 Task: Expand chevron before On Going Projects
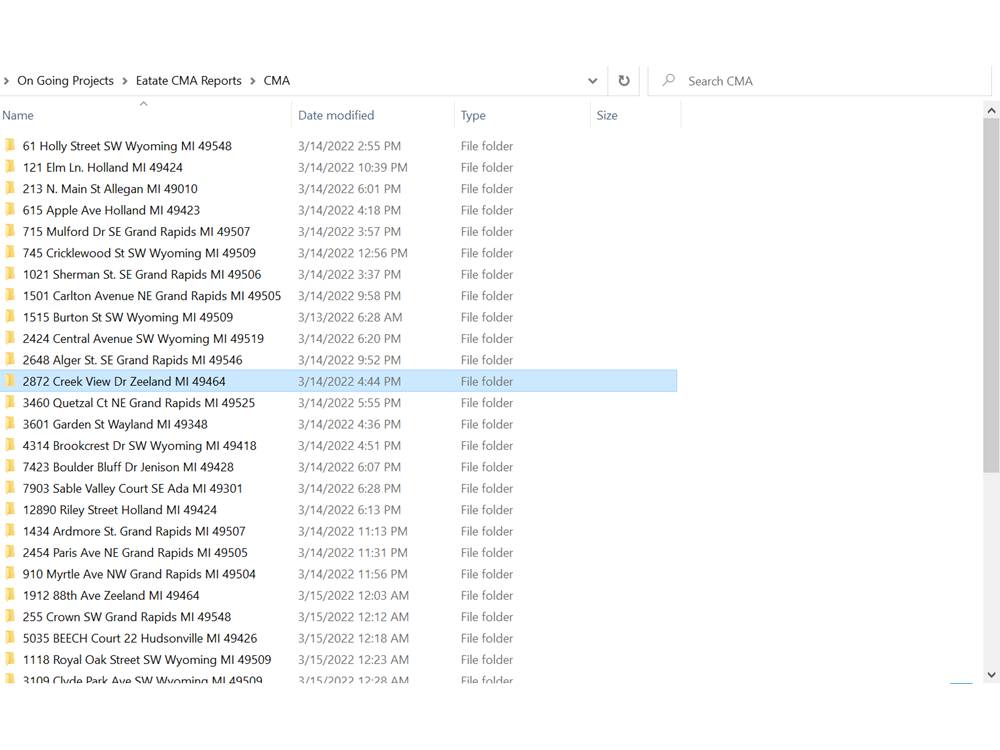[6, 81]
